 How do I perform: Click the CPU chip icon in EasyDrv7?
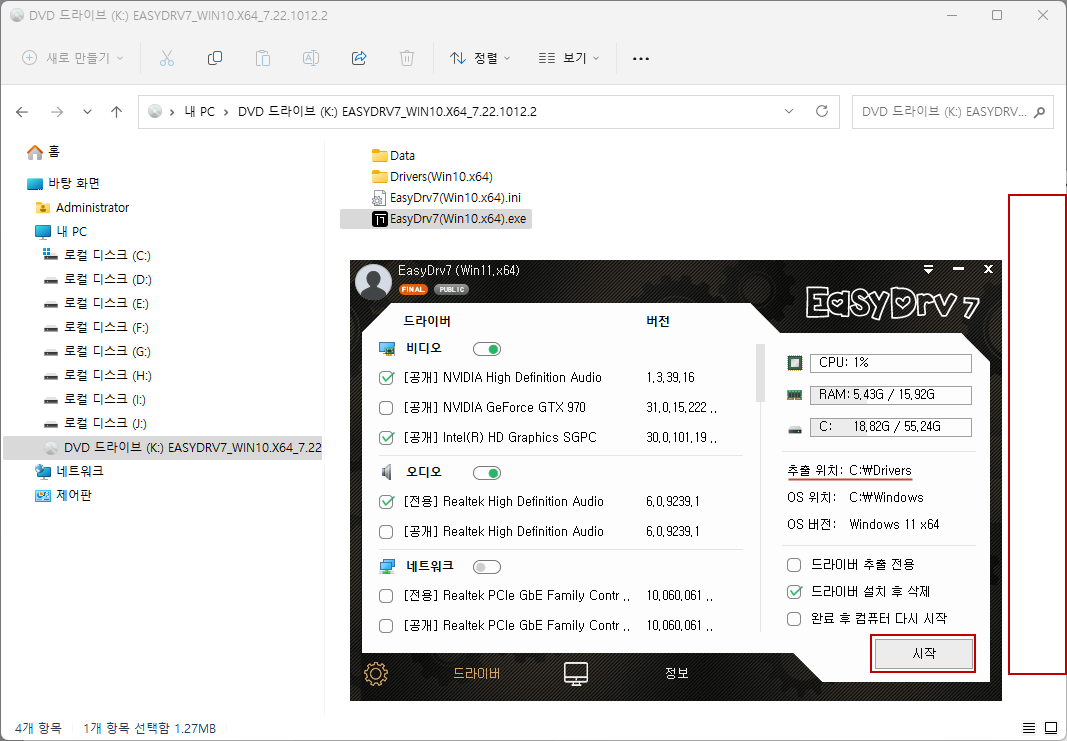point(794,363)
